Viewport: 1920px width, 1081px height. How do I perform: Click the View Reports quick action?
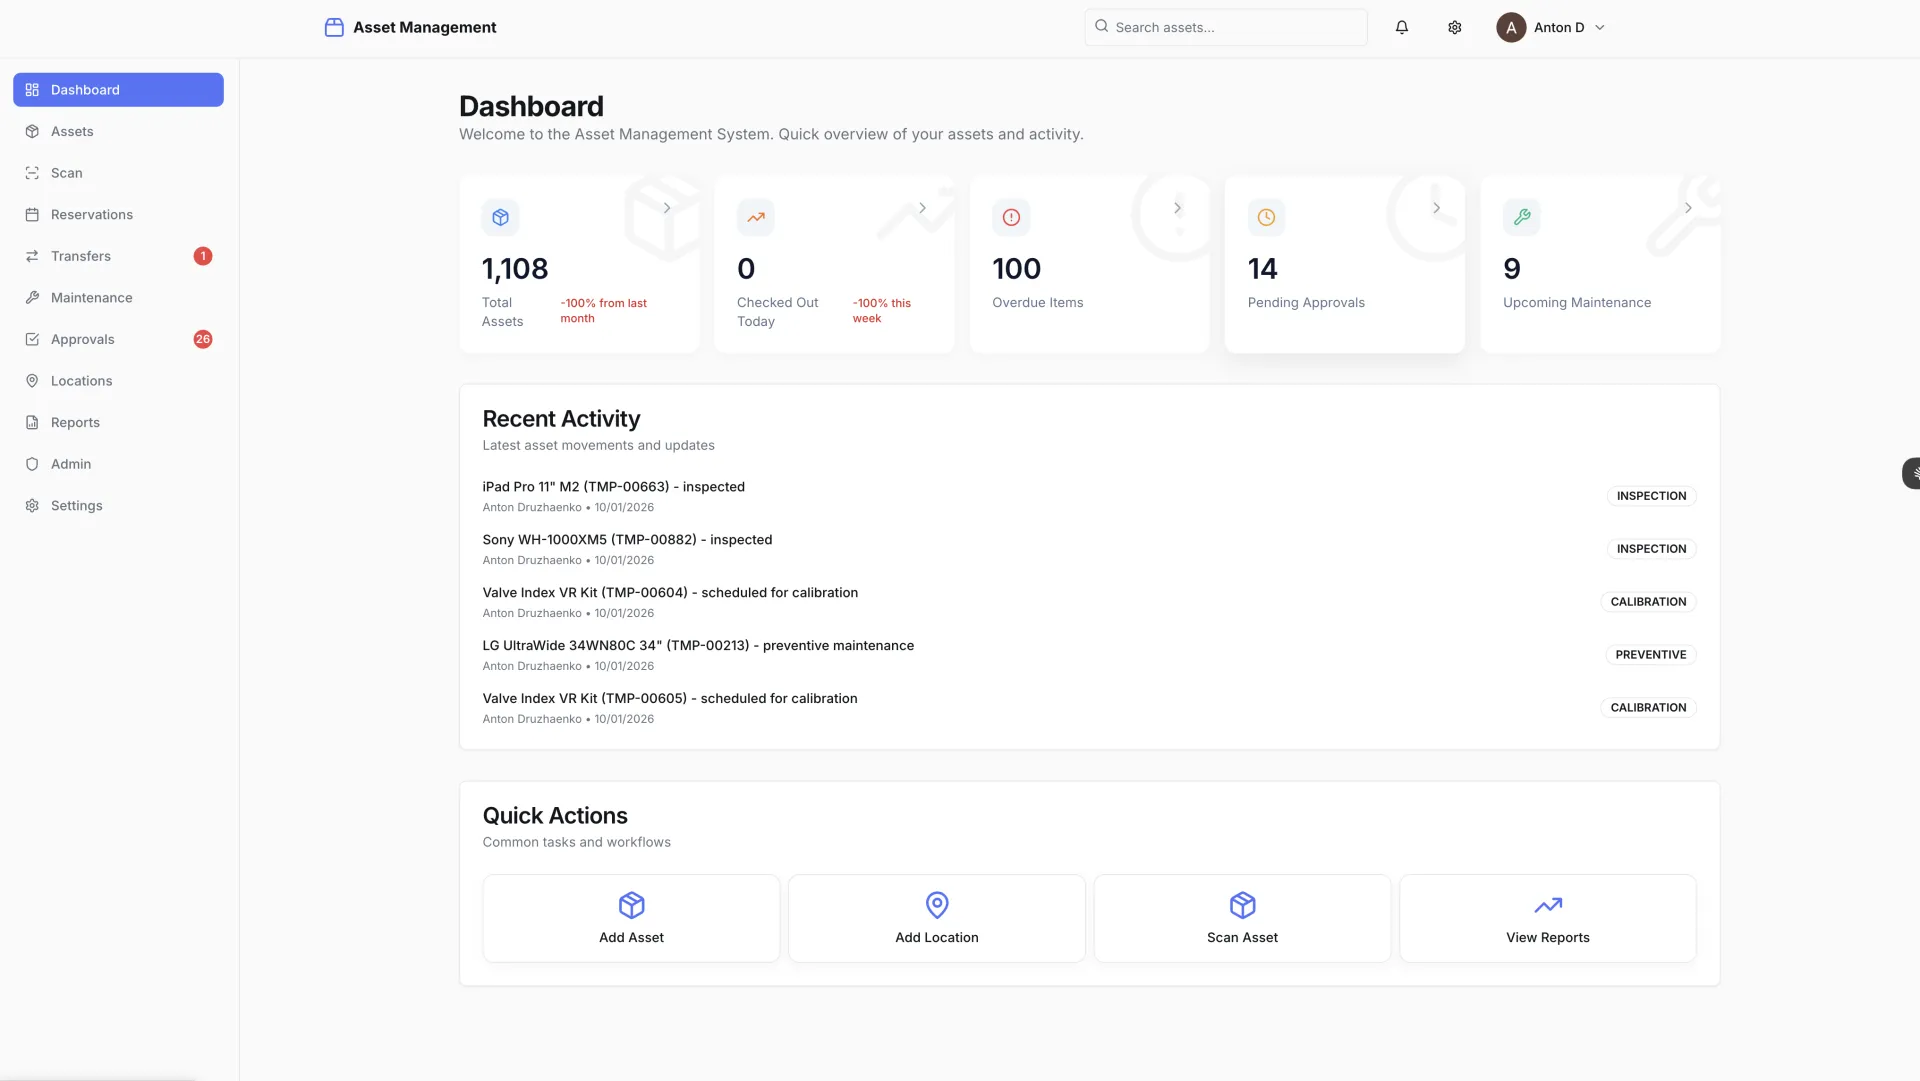1547,917
